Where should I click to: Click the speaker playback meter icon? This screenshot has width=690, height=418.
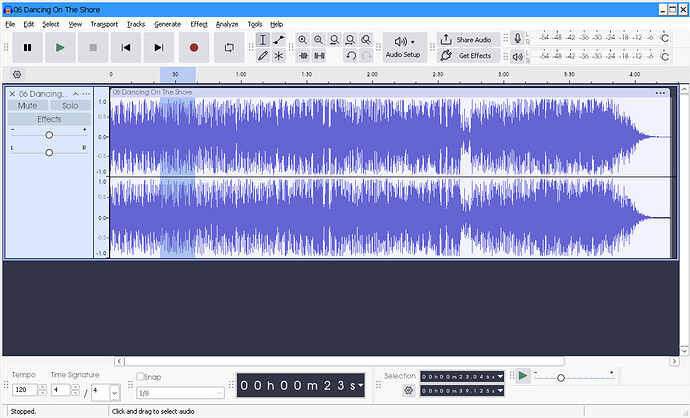coord(518,56)
